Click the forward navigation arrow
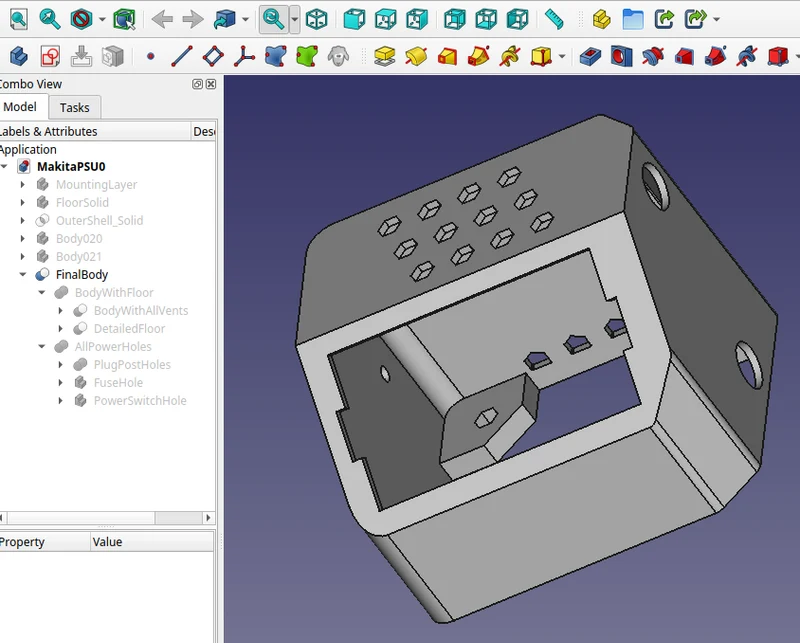This screenshot has width=800, height=643. tap(193, 19)
